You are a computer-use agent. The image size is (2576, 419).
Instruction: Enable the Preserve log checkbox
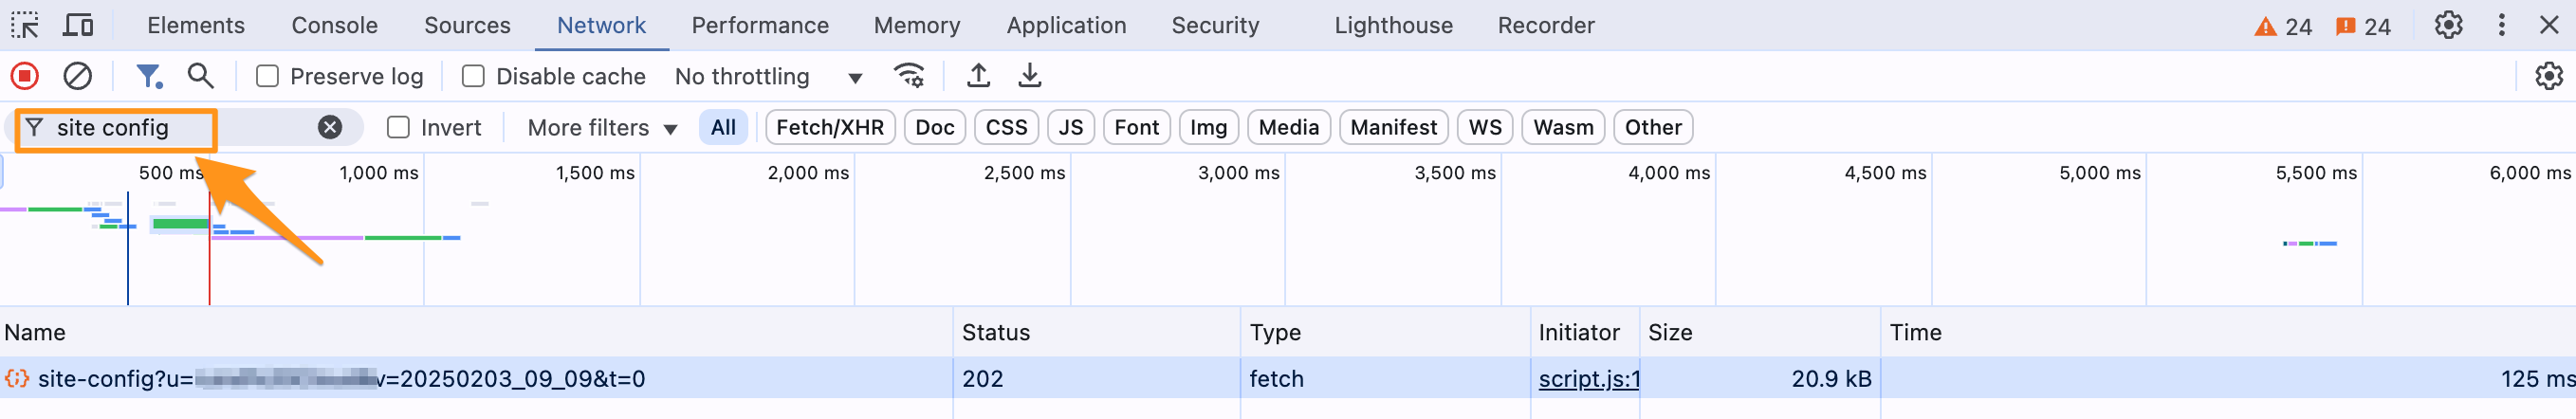(x=267, y=77)
